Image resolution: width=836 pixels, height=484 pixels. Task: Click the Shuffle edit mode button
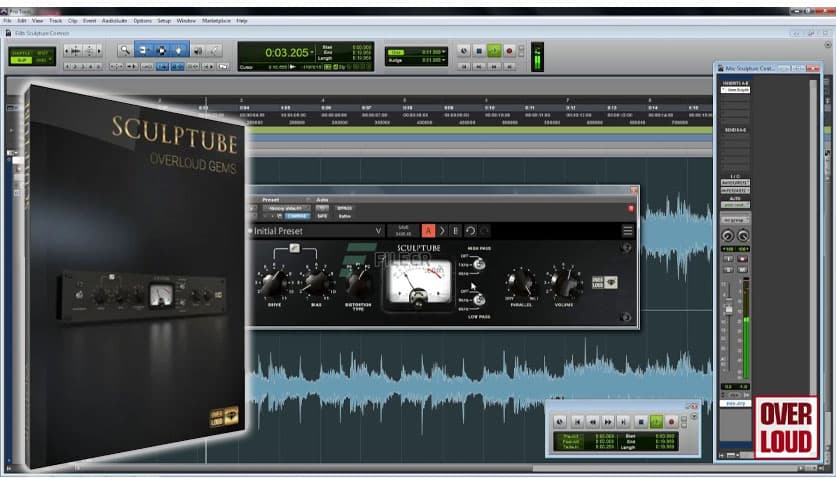pos(21,53)
